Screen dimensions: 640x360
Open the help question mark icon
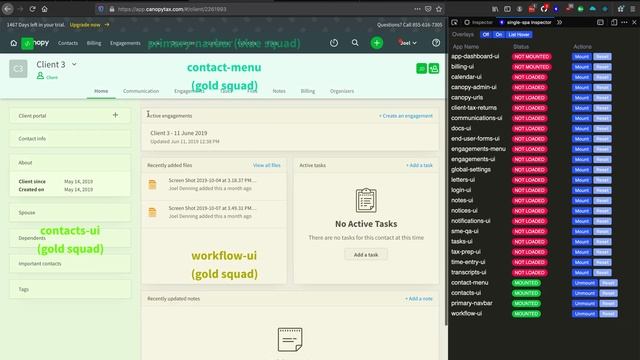pyautogui.click(x=436, y=43)
